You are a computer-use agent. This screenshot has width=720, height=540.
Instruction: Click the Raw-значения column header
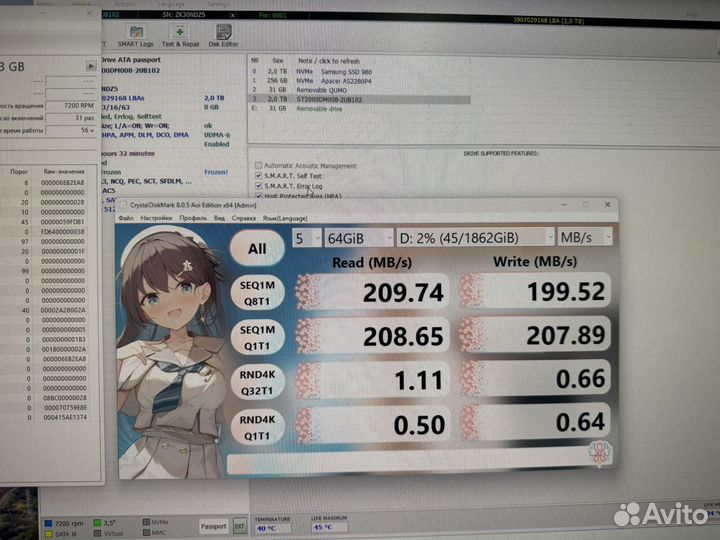pos(64,171)
